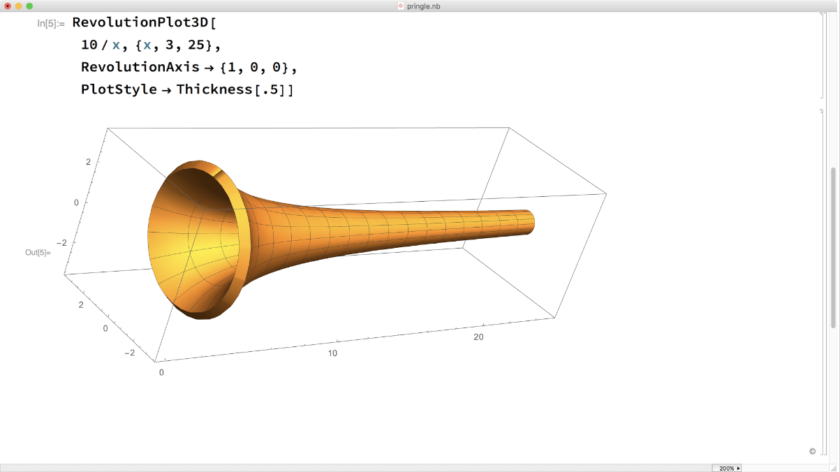Click the pringle.nb document icon in title bar
Image resolution: width=840 pixels, height=472 pixels.
coord(400,6)
